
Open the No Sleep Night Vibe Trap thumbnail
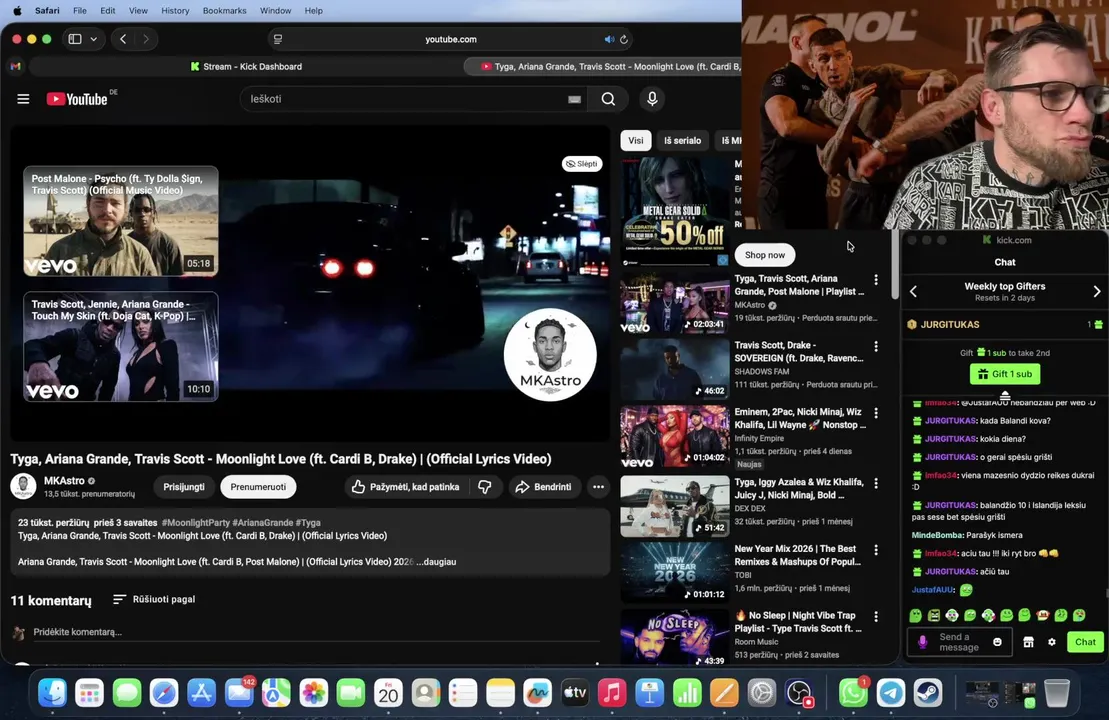click(675, 638)
